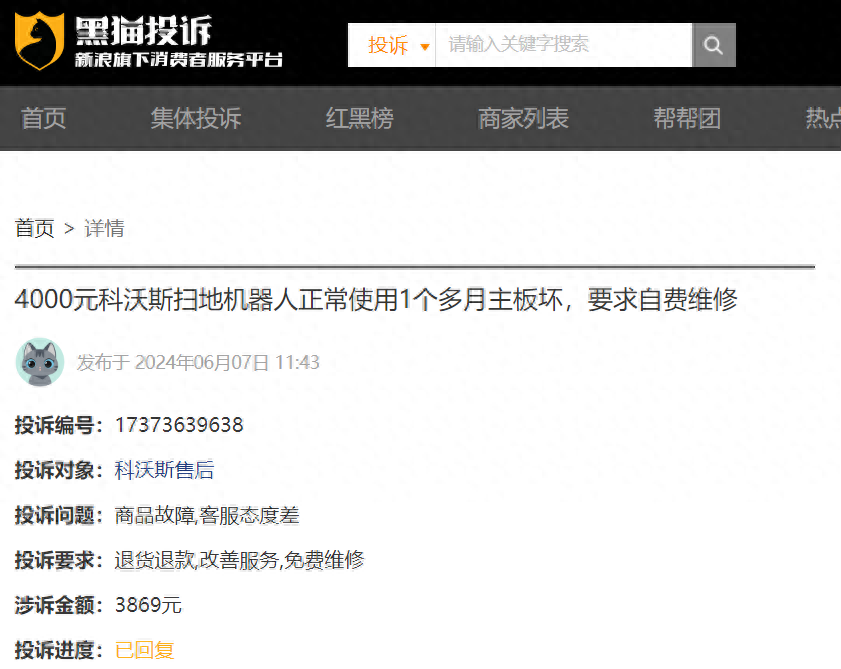Open the 集体投诉 navigation tab
This screenshot has width=841, height=669.
click(196, 118)
